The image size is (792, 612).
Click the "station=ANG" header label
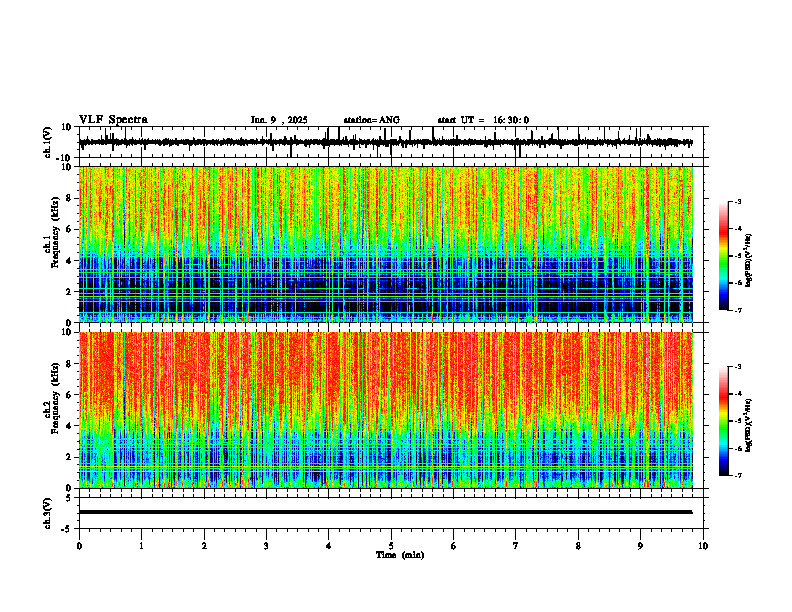[x=372, y=120]
